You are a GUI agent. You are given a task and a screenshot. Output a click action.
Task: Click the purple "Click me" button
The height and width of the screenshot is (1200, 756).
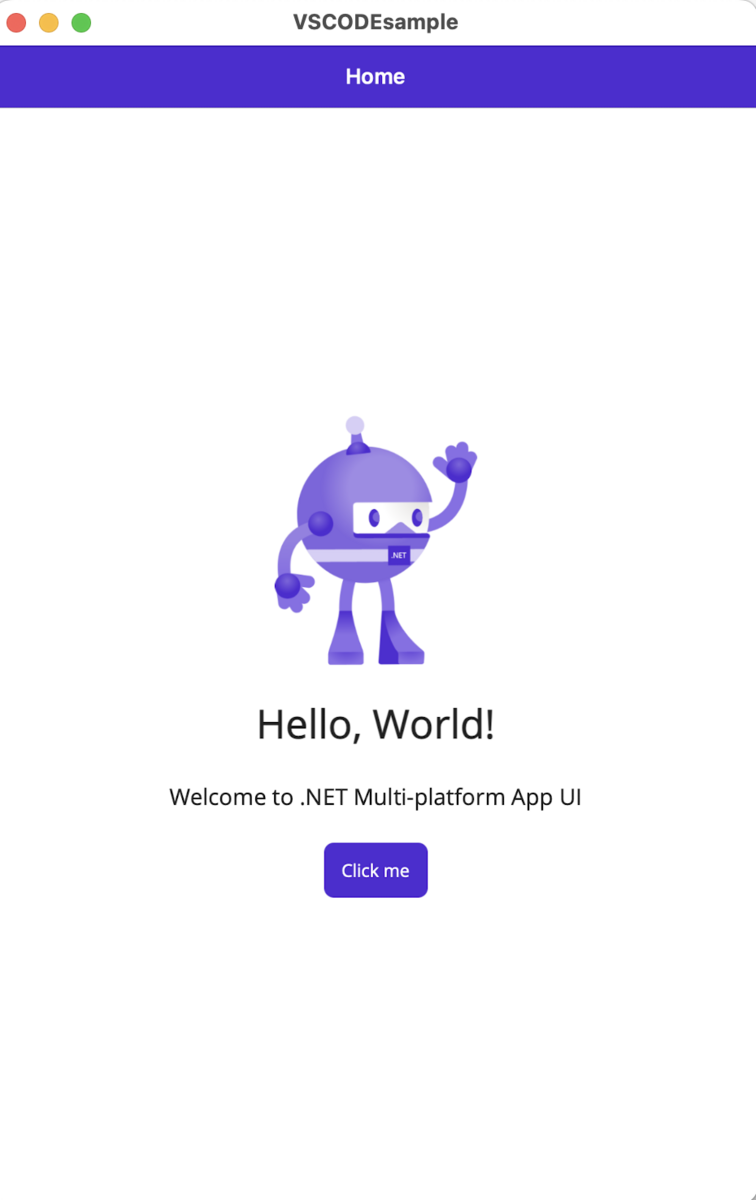point(375,870)
